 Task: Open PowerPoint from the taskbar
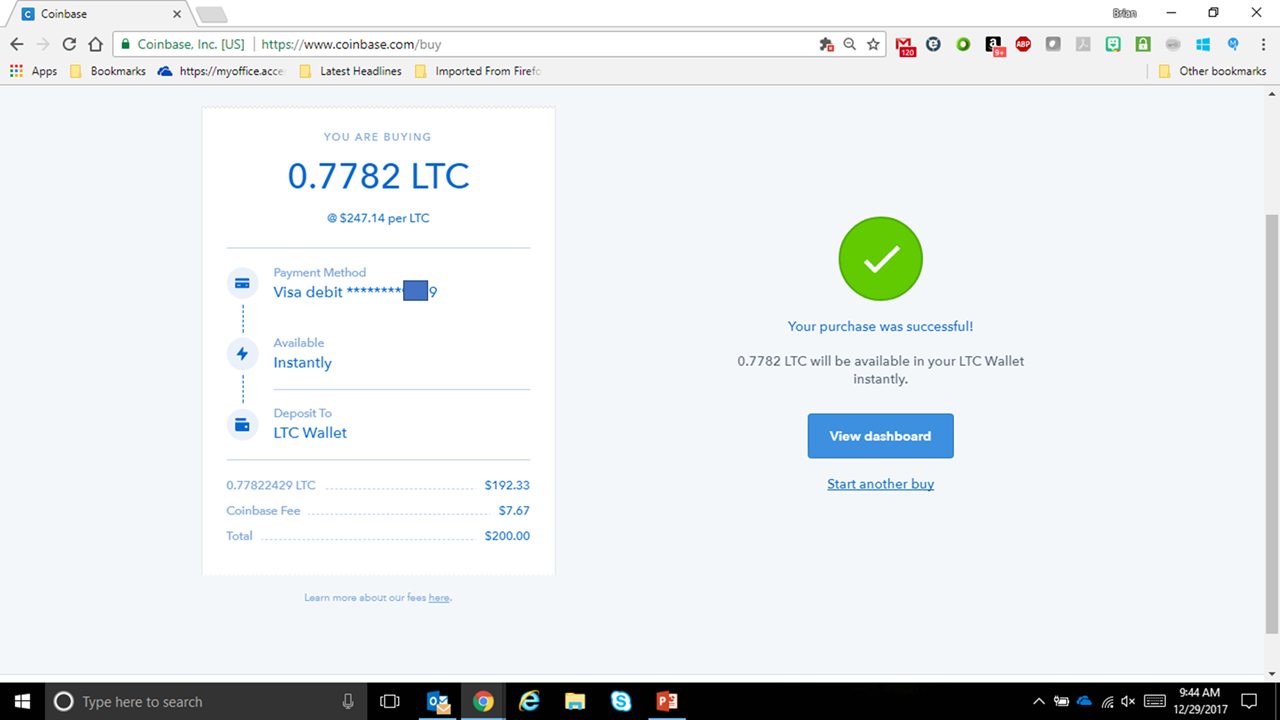tap(667, 701)
